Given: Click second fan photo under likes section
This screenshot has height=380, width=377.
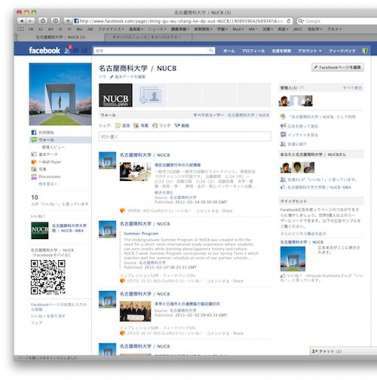Looking at the screenshot, I should coord(298,167).
